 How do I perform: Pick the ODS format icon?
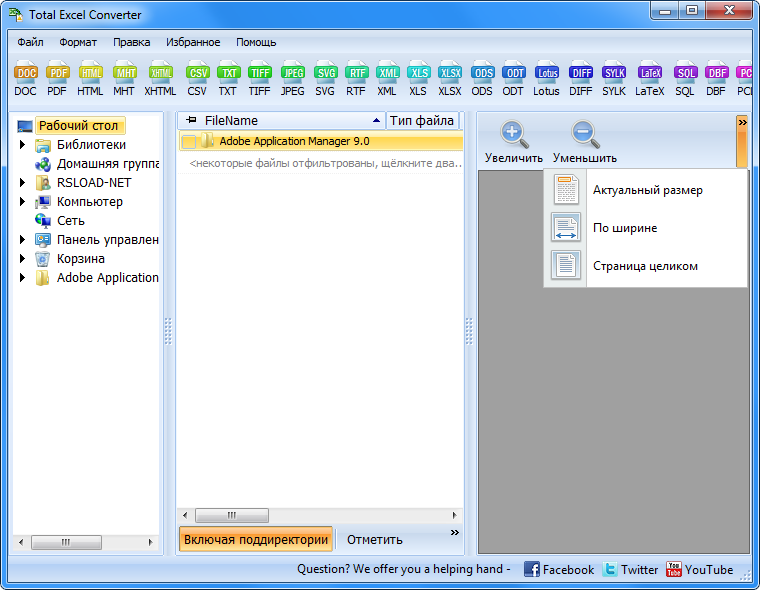pyautogui.click(x=482, y=78)
